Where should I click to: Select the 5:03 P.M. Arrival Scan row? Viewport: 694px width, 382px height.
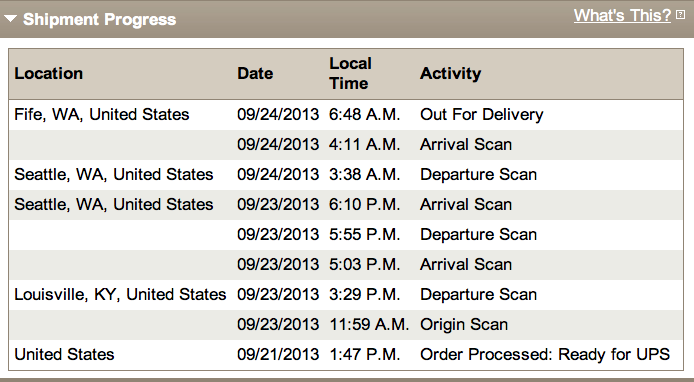pyautogui.click(x=345, y=265)
